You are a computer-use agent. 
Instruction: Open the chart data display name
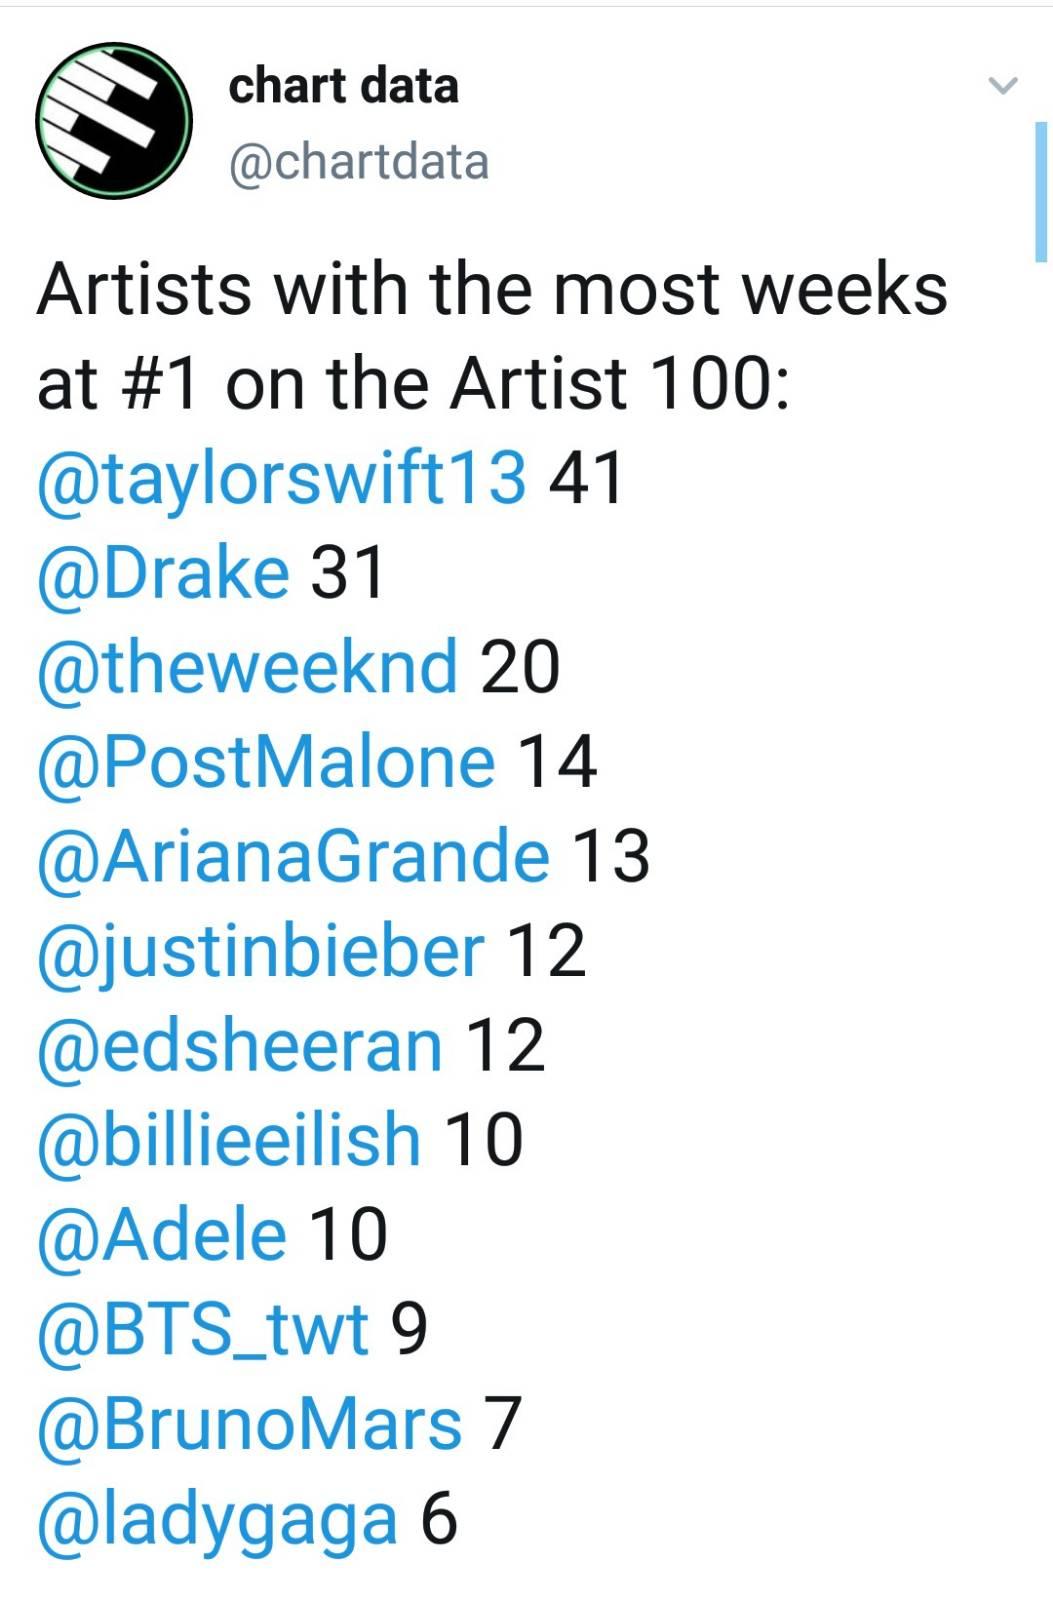(343, 85)
